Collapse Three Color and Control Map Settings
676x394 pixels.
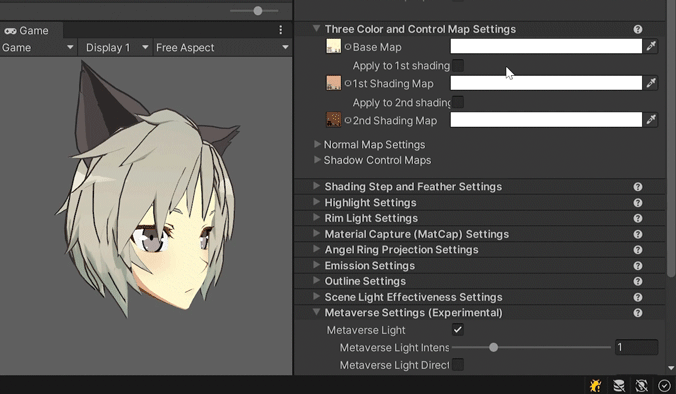316,28
